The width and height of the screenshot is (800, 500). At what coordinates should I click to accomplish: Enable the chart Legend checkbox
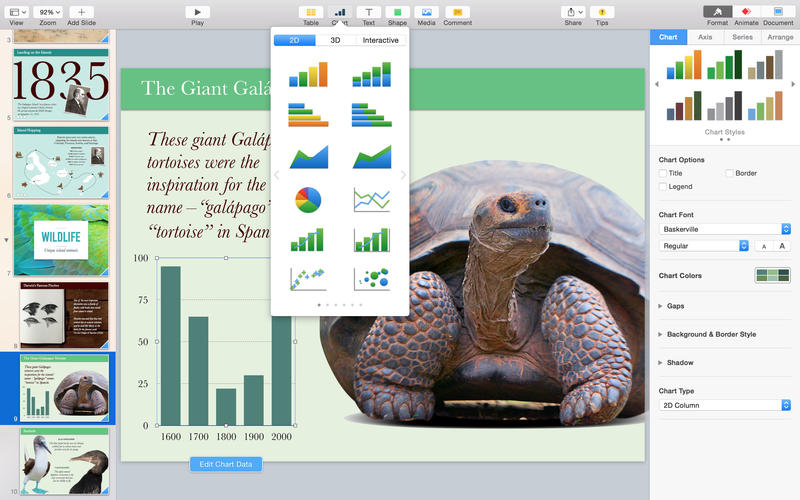tap(663, 187)
